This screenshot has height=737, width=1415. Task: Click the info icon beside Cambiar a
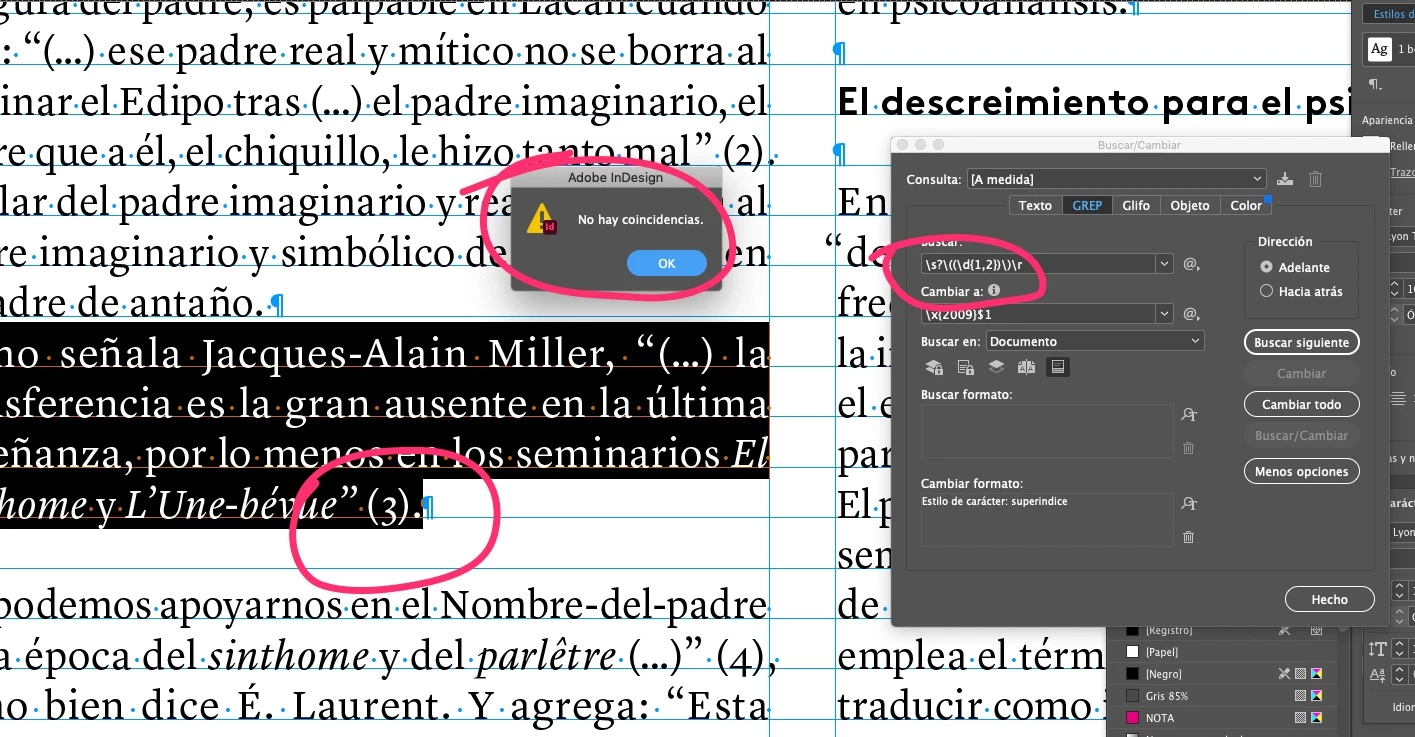click(994, 291)
